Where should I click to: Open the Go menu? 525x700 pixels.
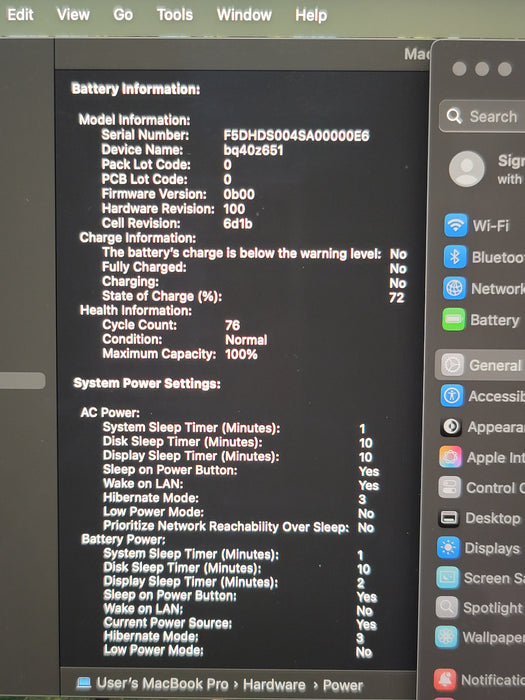[123, 14]
